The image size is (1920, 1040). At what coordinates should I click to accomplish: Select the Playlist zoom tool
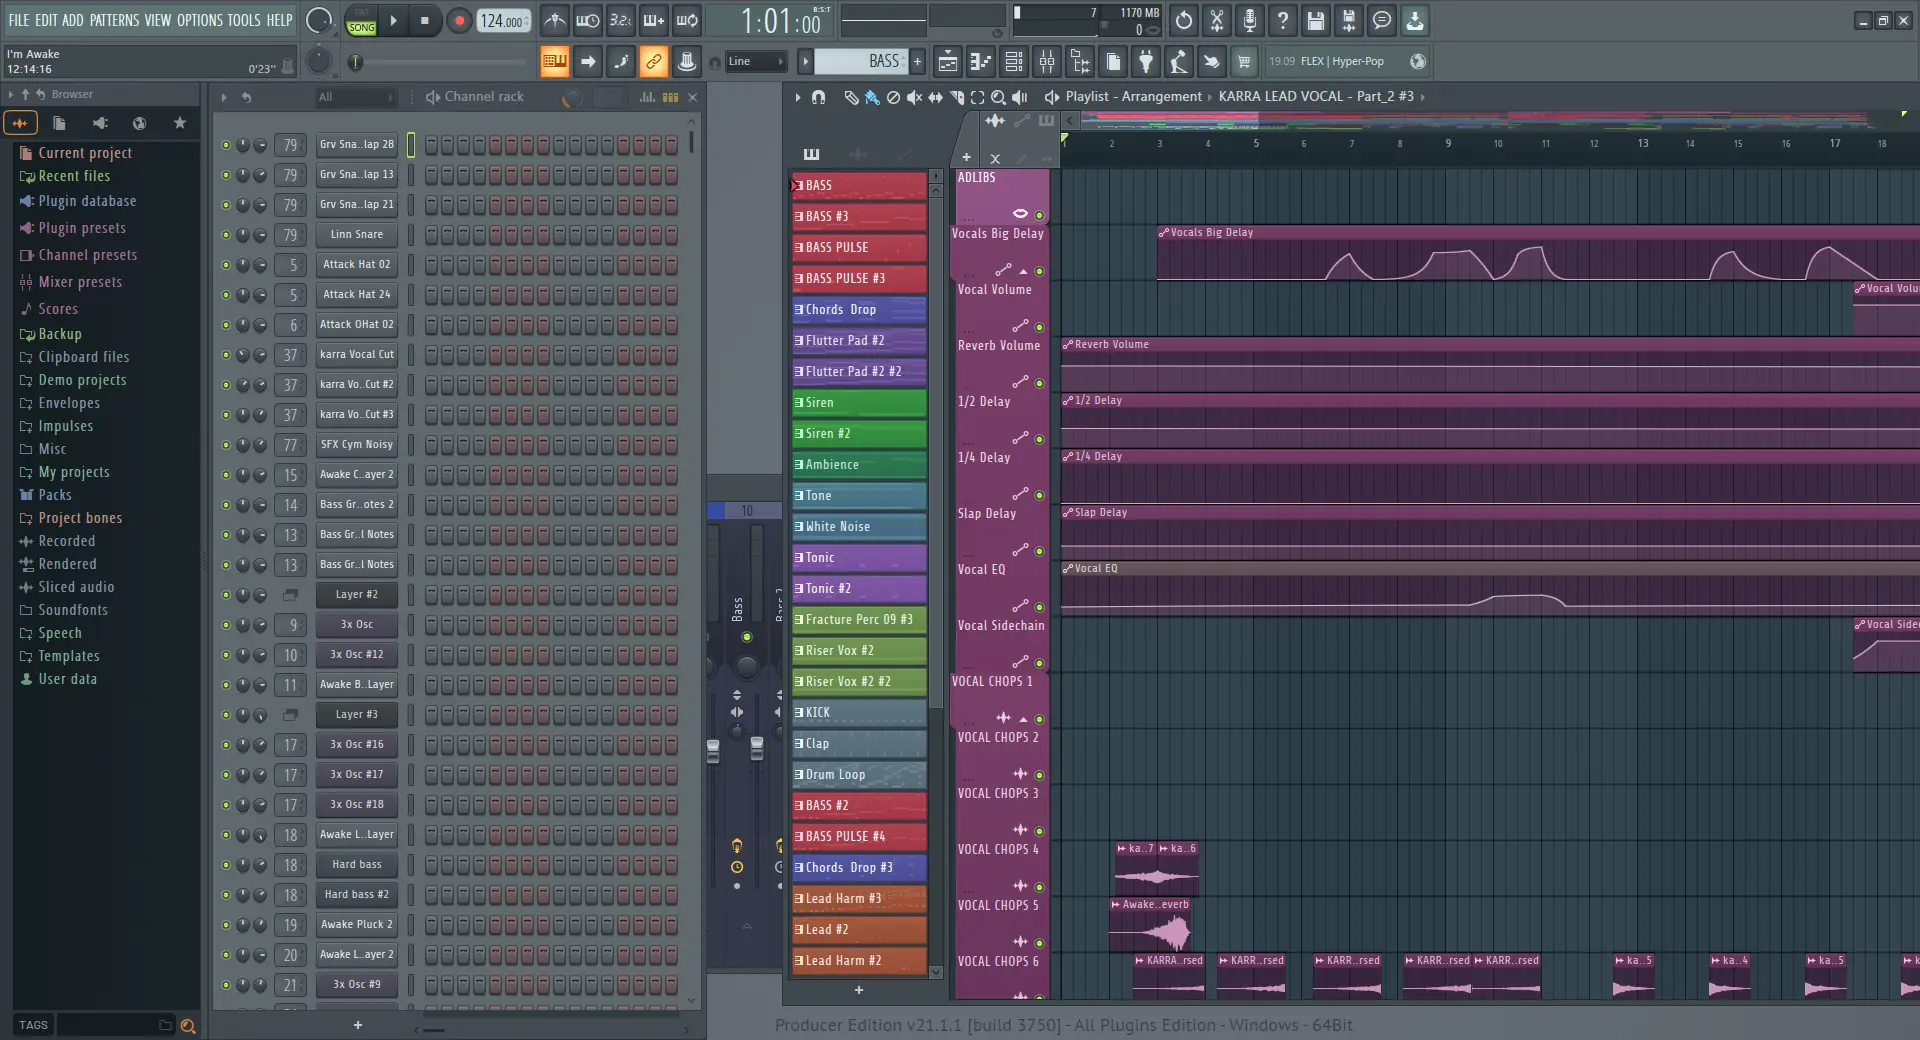(998, 97)
